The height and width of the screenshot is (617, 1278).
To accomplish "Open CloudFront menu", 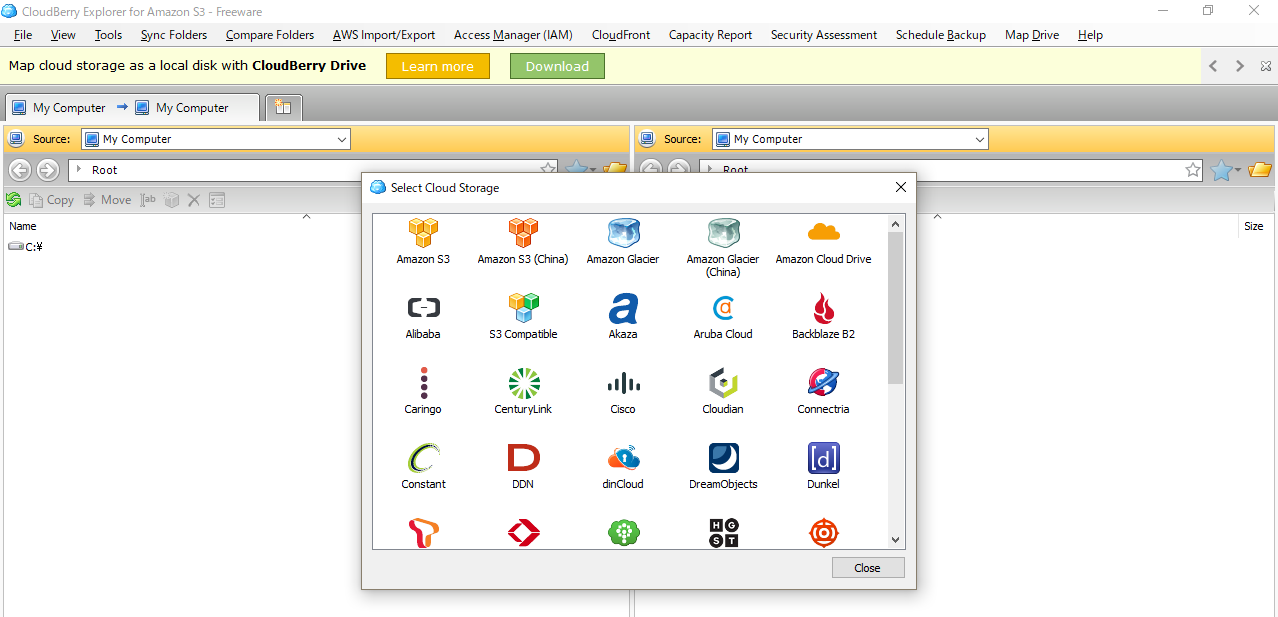I will tap(621, 34).
